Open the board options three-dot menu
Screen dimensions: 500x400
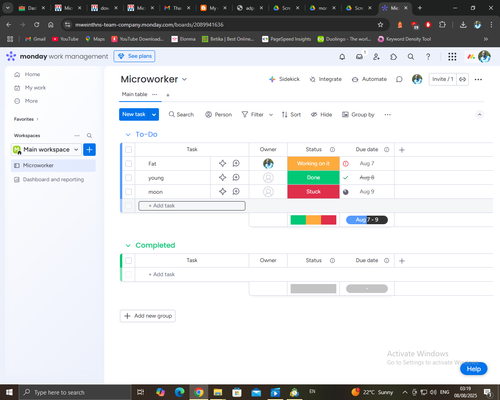(x=478, y=79)
